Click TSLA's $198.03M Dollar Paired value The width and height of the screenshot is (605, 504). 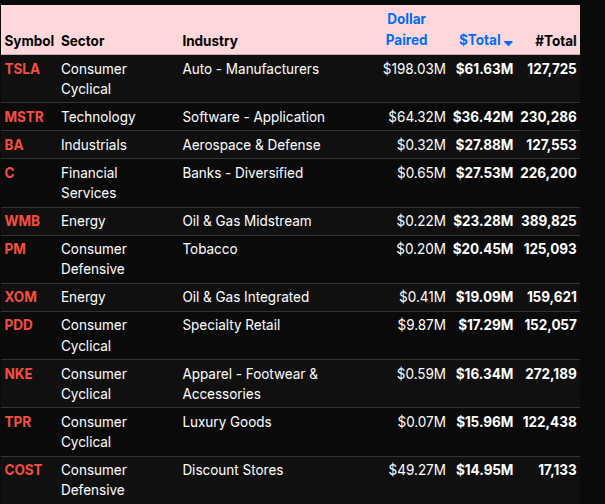tap(414, 69)
